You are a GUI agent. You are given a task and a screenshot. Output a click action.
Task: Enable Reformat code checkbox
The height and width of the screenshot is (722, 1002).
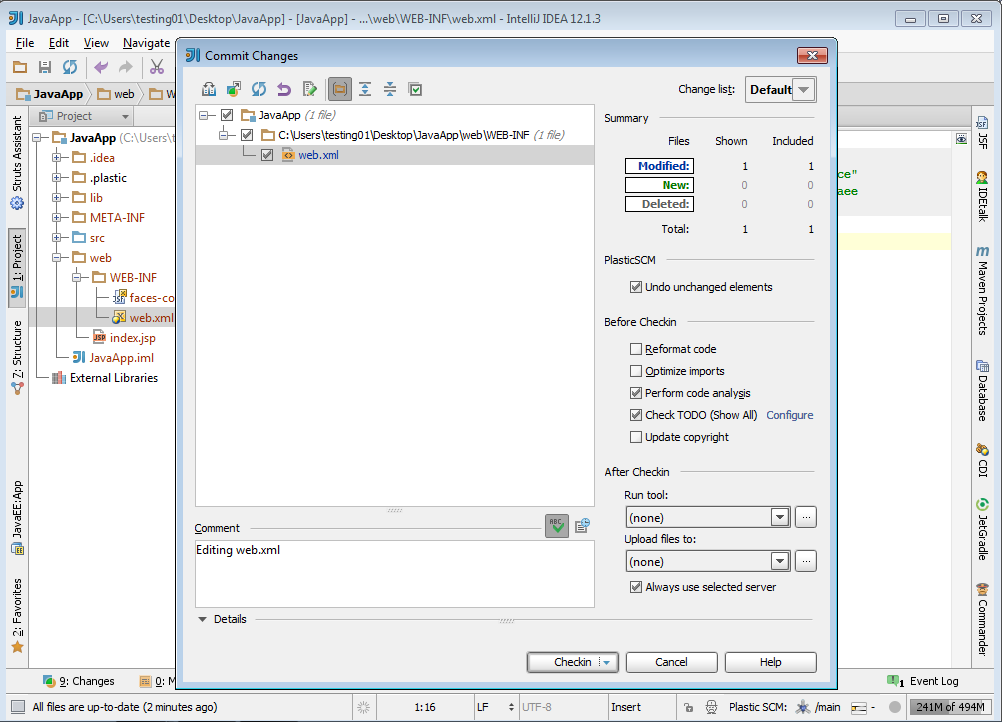(x=636, y=349)
